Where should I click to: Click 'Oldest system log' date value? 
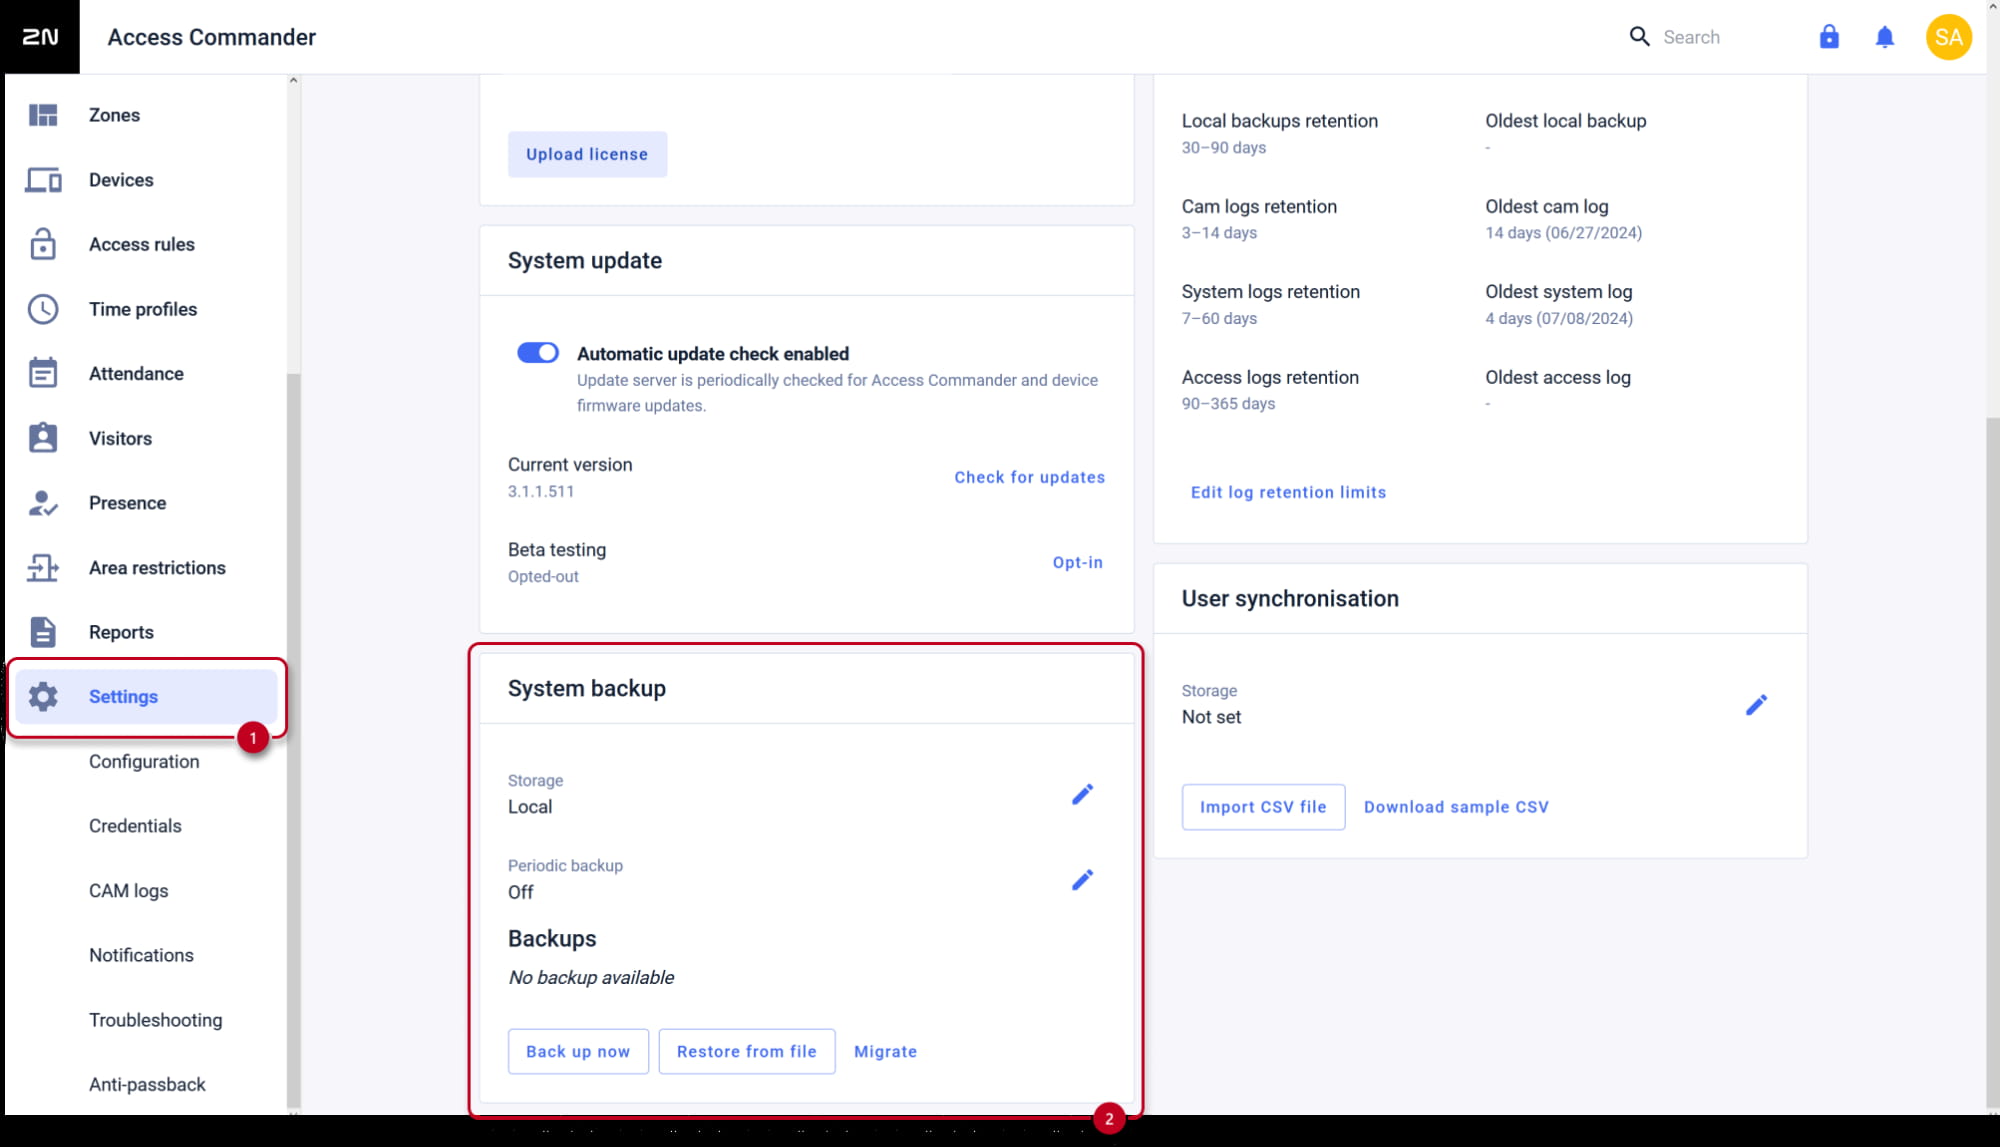pos(1559,318)
